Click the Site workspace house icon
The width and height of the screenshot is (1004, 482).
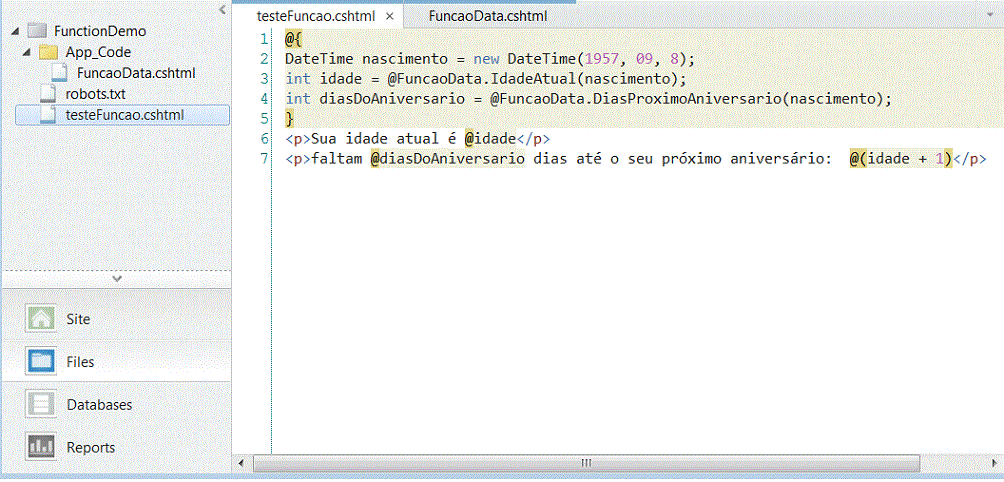(42, 319)
